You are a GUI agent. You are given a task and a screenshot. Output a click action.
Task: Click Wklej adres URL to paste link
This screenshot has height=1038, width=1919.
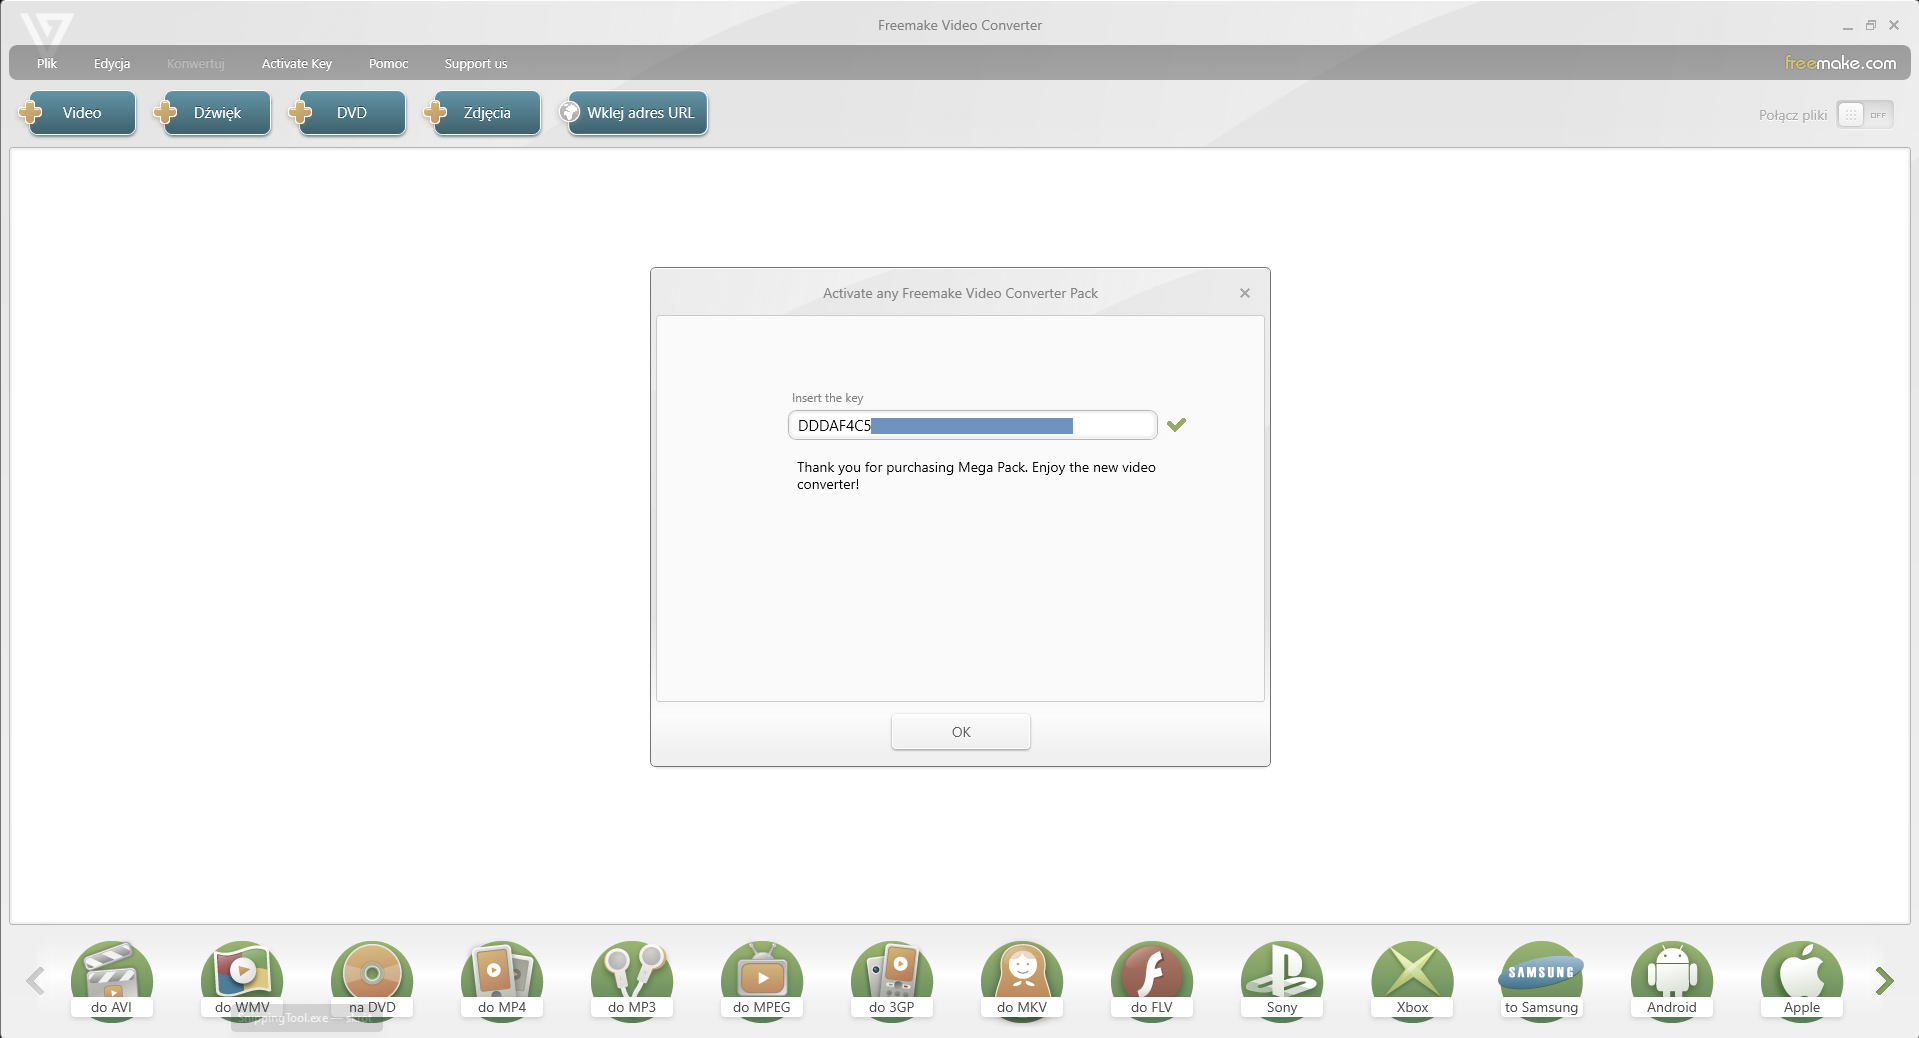633,113
